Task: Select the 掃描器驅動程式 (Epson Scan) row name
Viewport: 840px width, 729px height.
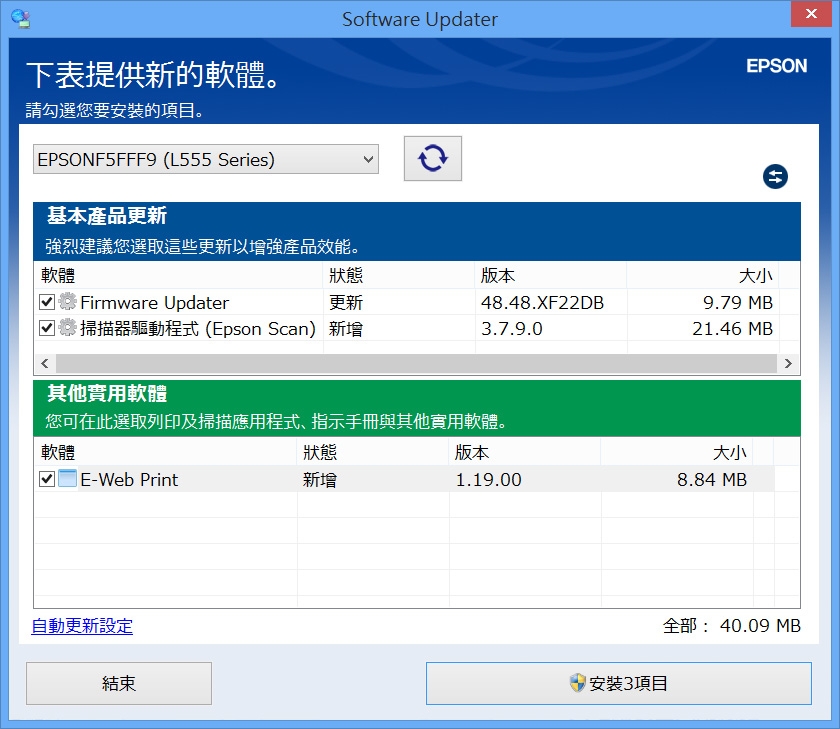Action: (x=198, y=328)
